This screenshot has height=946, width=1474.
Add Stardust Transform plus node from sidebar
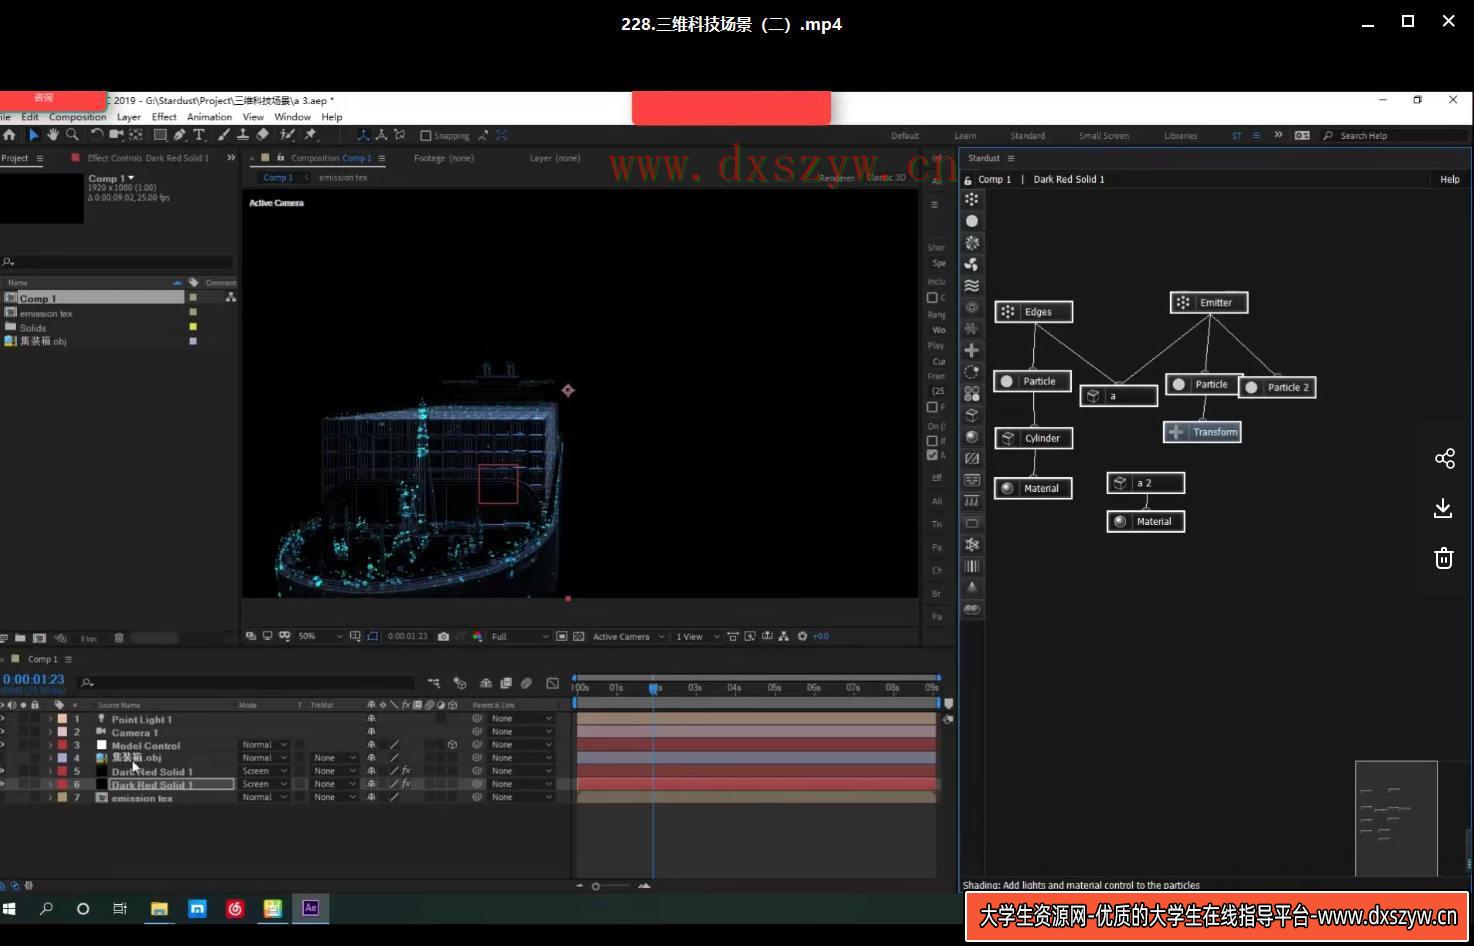click(x=971, y=350)
